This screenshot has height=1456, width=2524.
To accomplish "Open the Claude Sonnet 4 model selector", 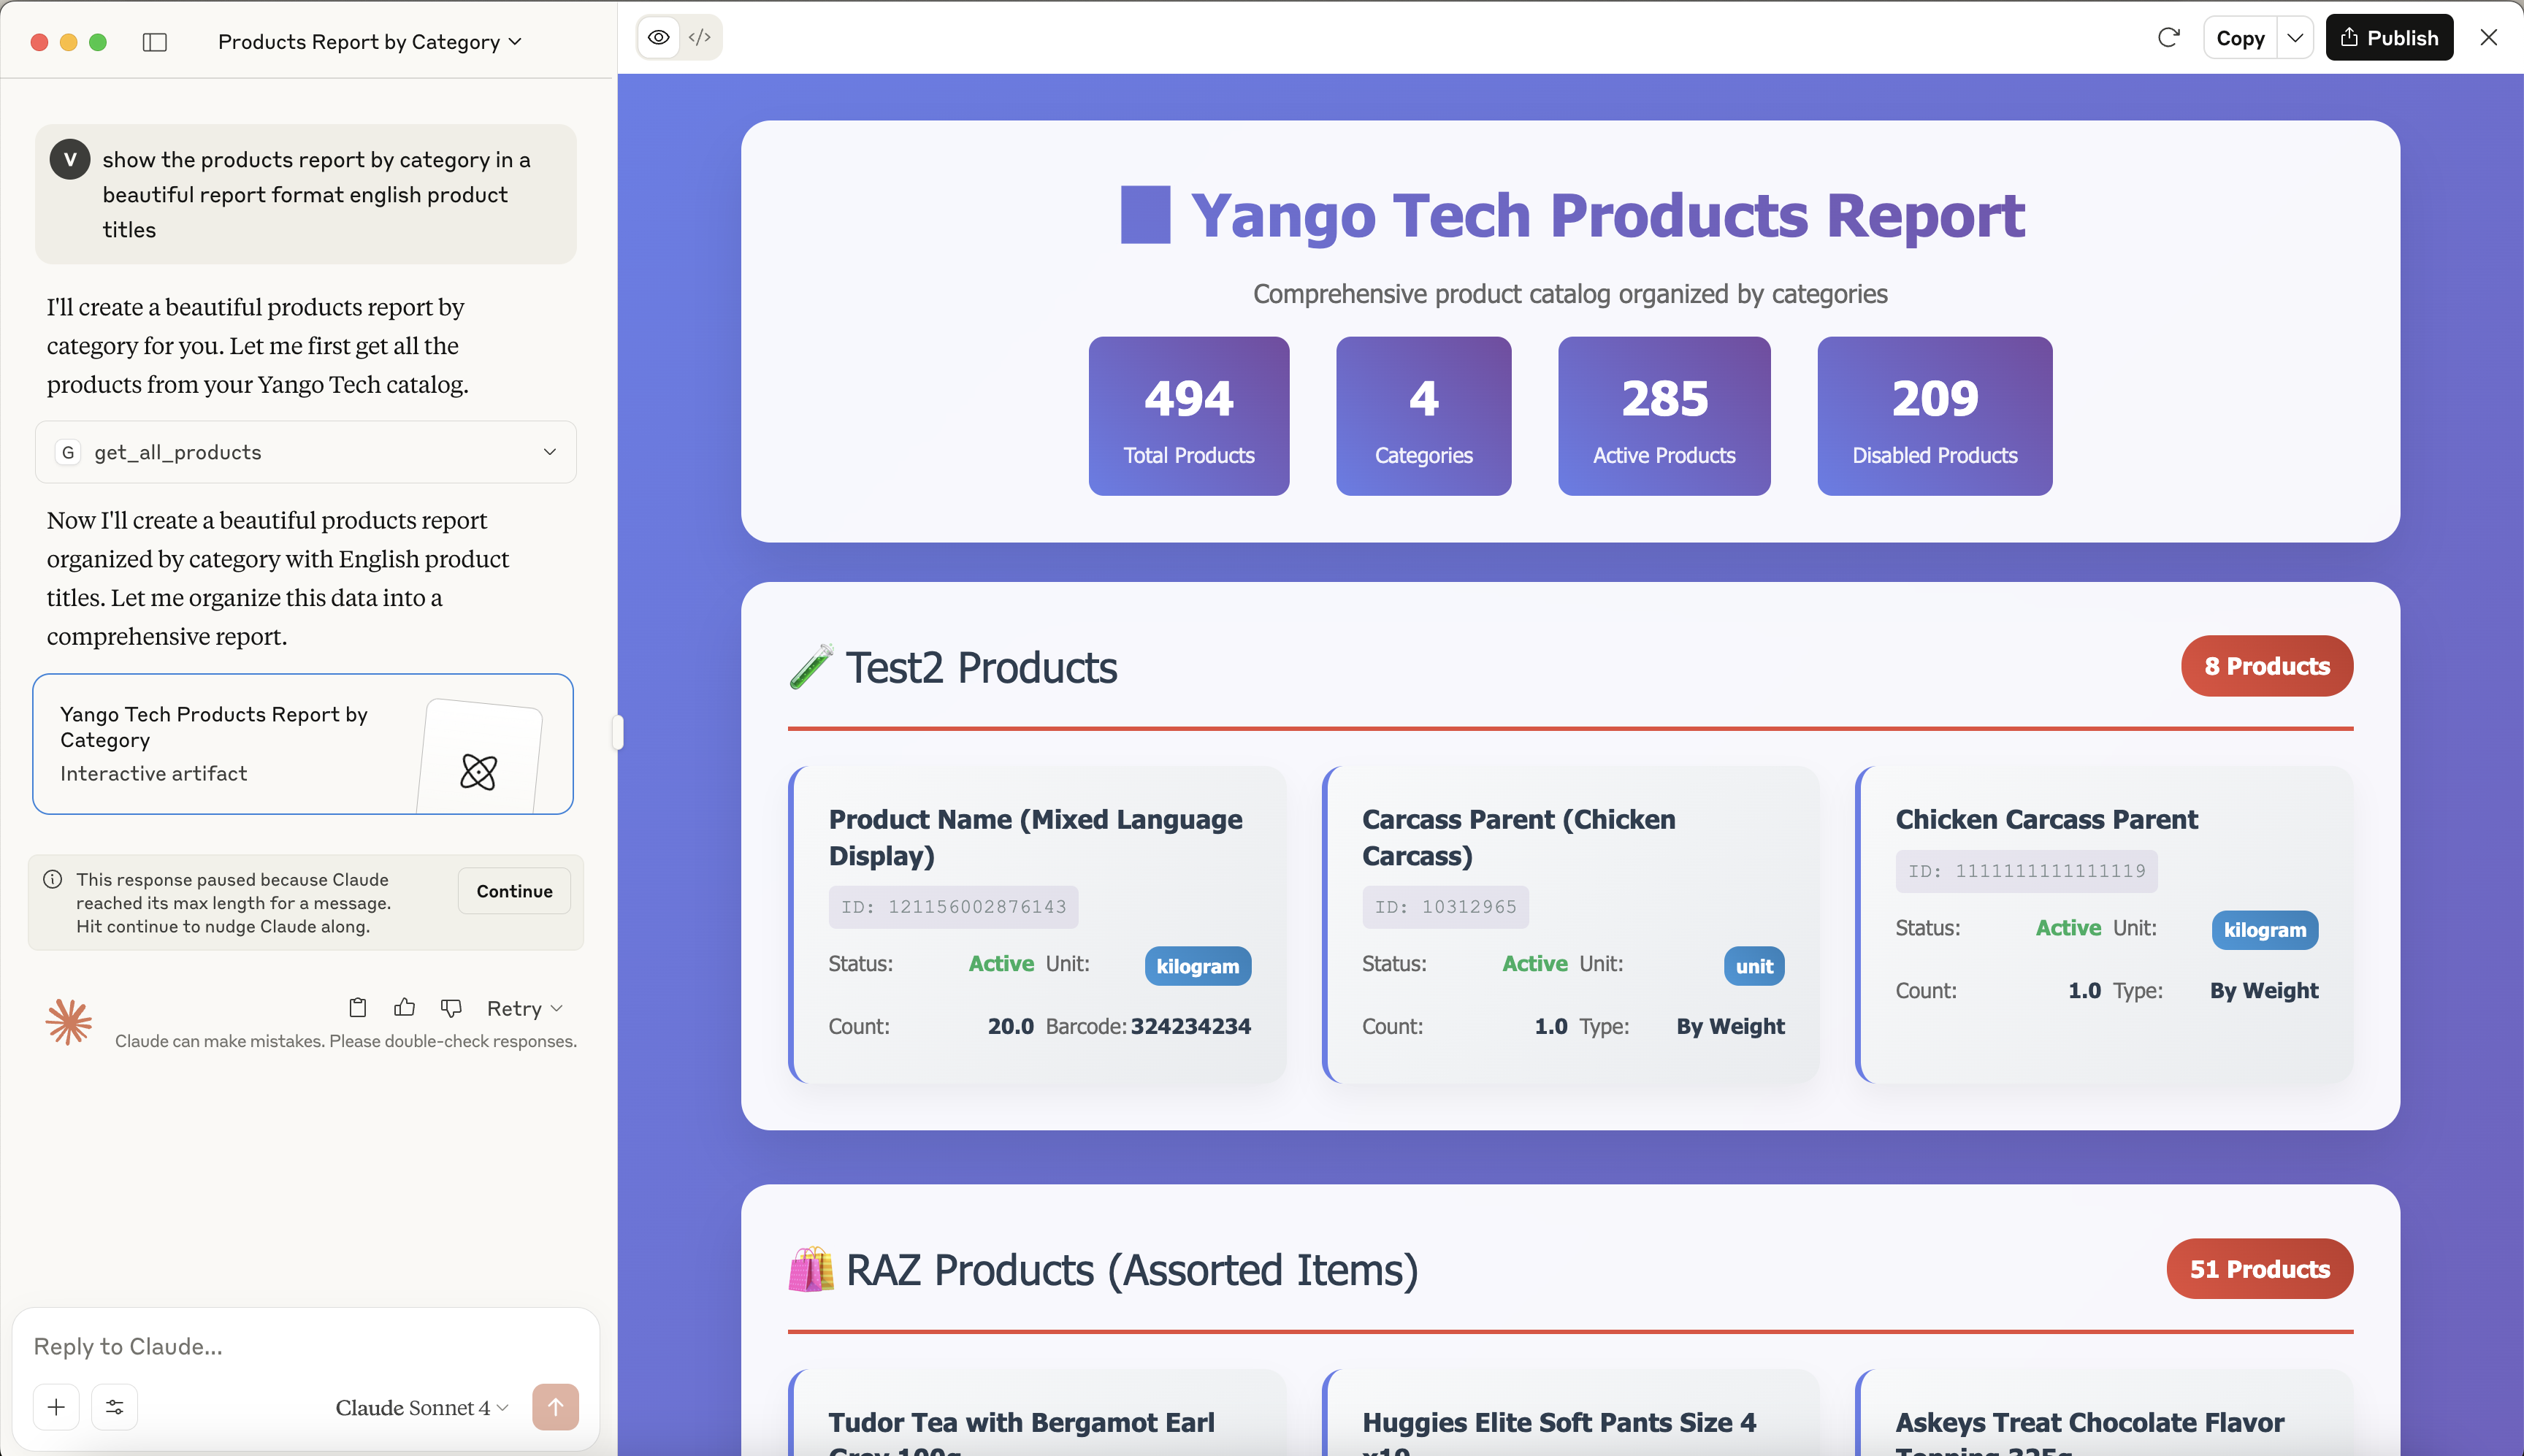I will 420,1406.
